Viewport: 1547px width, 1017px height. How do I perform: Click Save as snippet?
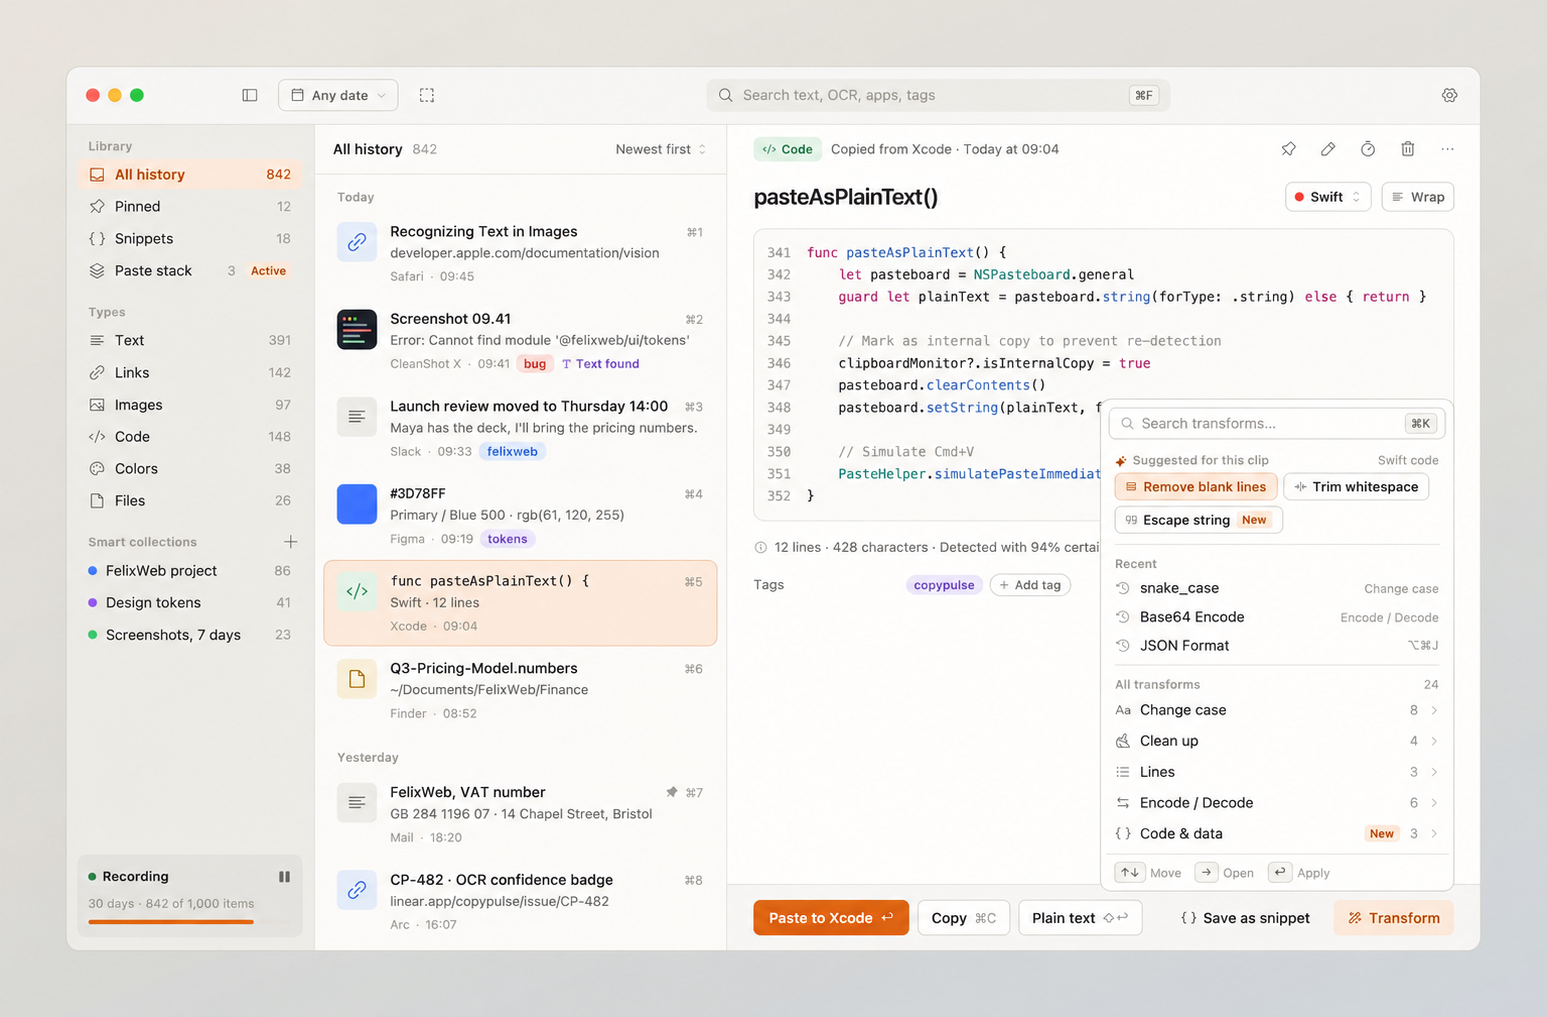(x=1245, y=918)
